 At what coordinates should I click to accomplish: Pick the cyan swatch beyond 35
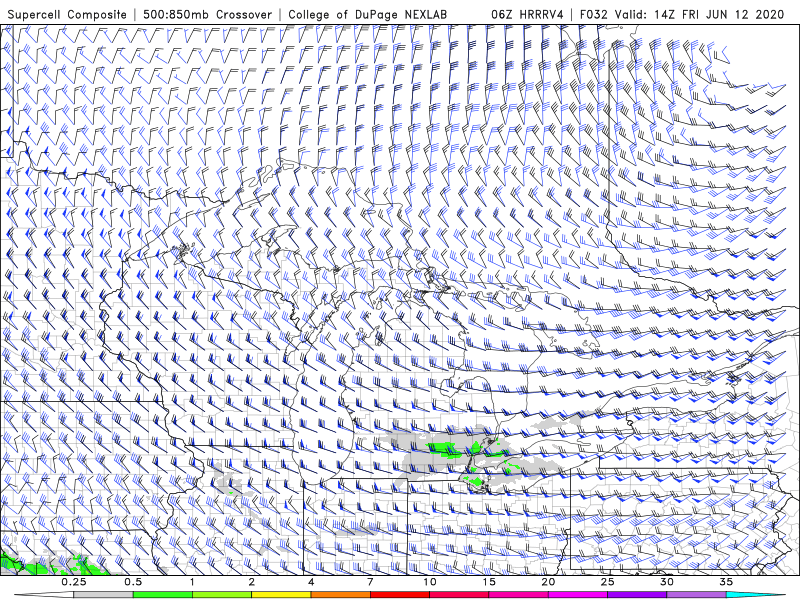[755, 595]
